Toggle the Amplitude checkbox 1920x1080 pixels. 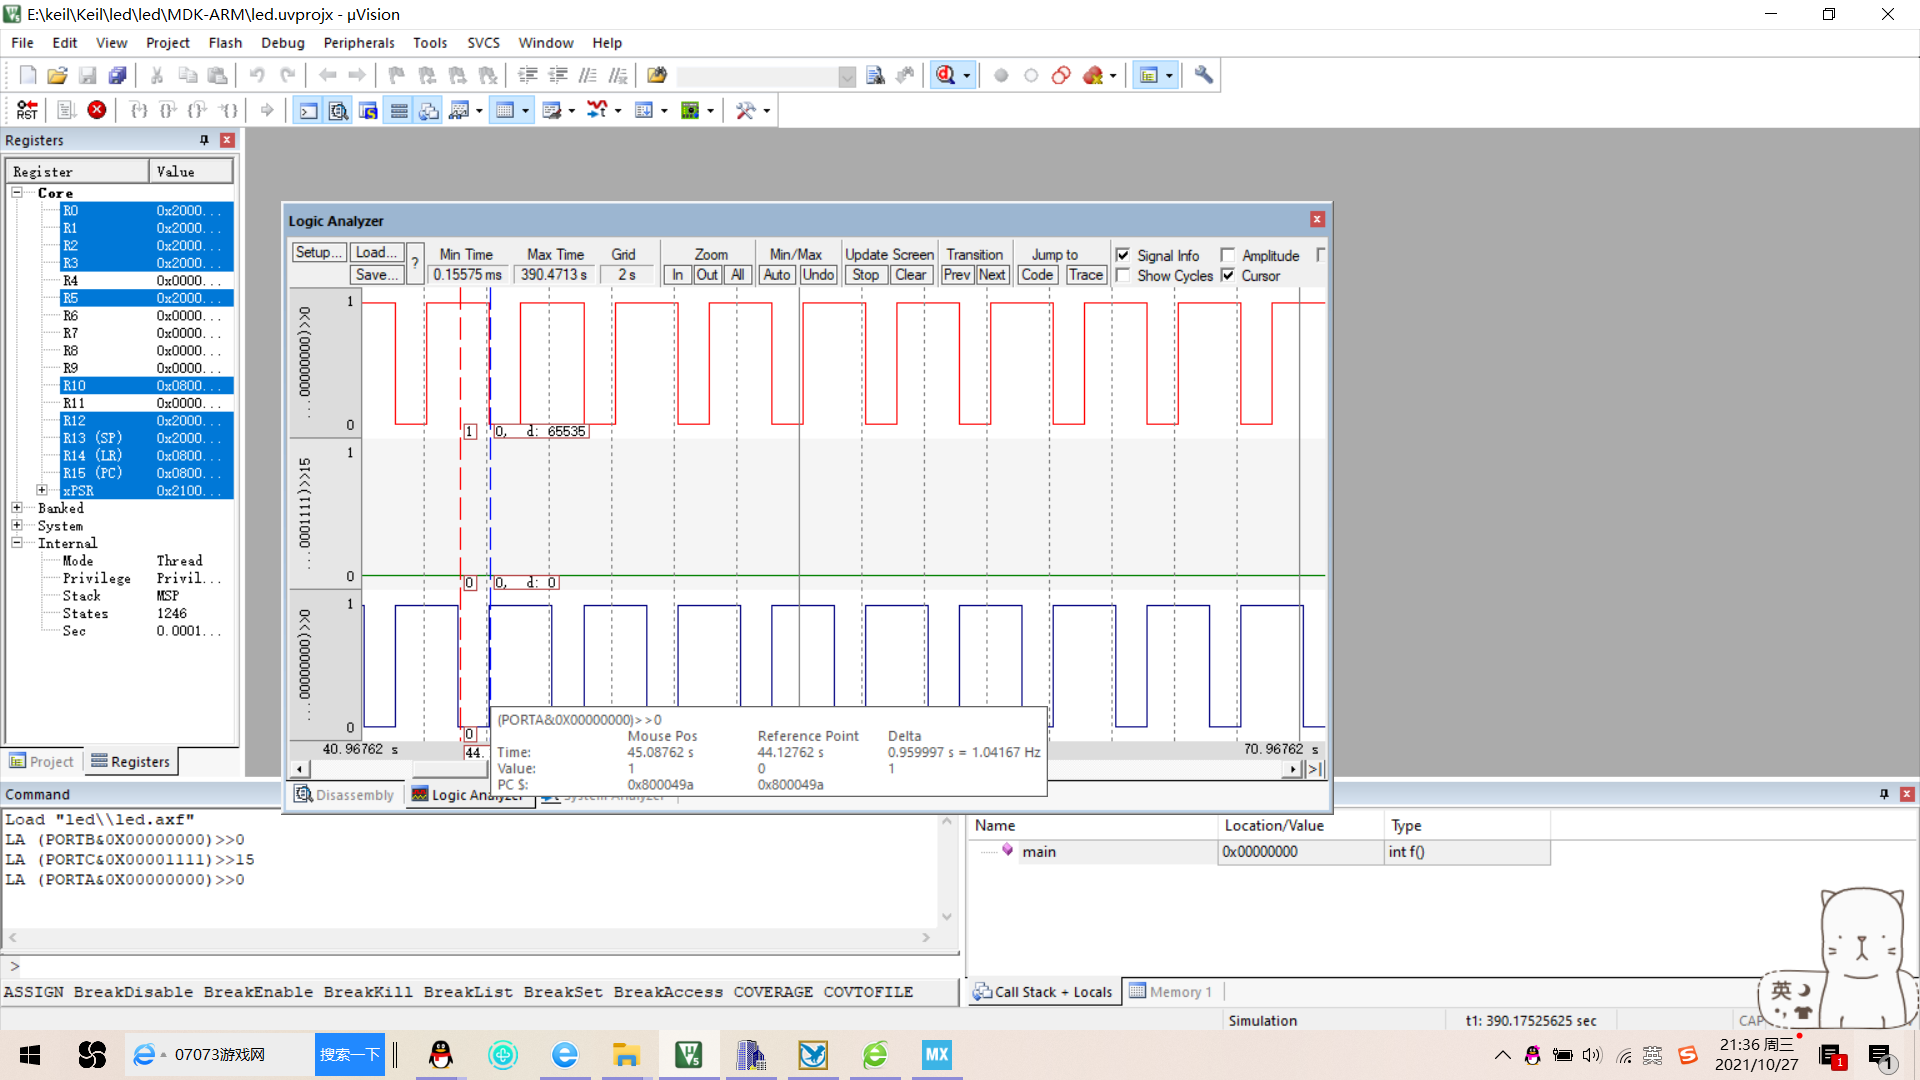pos(1228,255)
